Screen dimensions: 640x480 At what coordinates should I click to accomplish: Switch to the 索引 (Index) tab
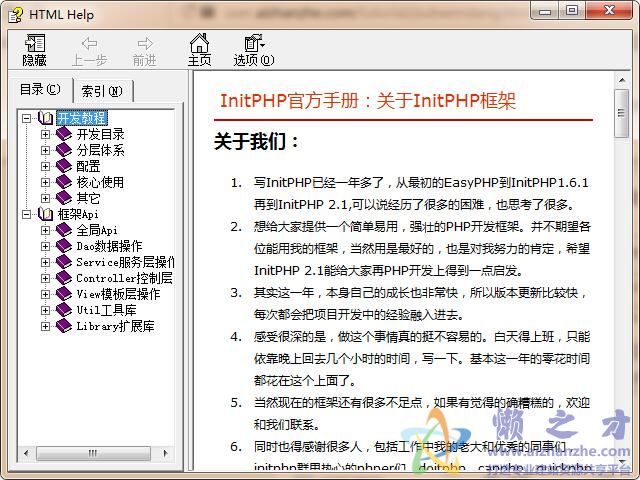(102, 91)
